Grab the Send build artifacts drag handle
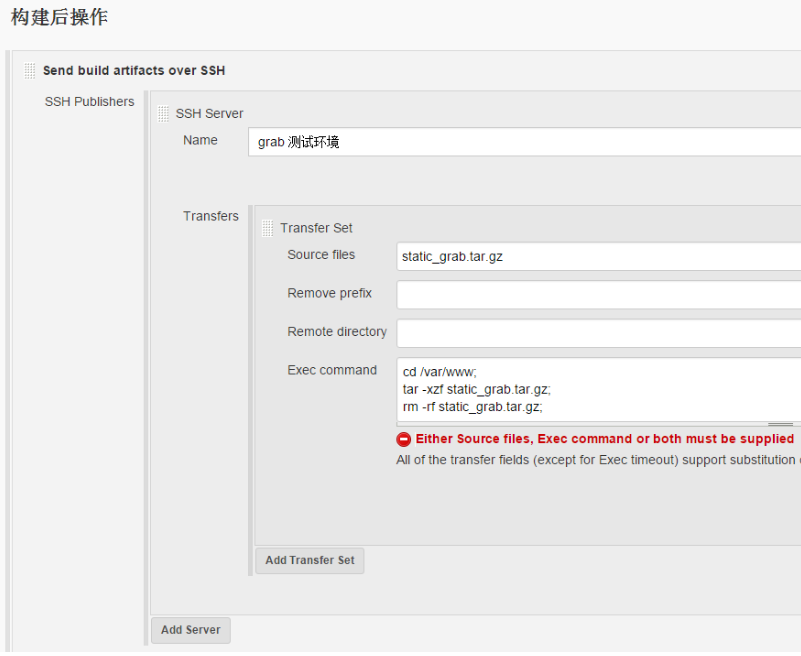The width and height of the screenshot is (801, 656). coord(30,71)
